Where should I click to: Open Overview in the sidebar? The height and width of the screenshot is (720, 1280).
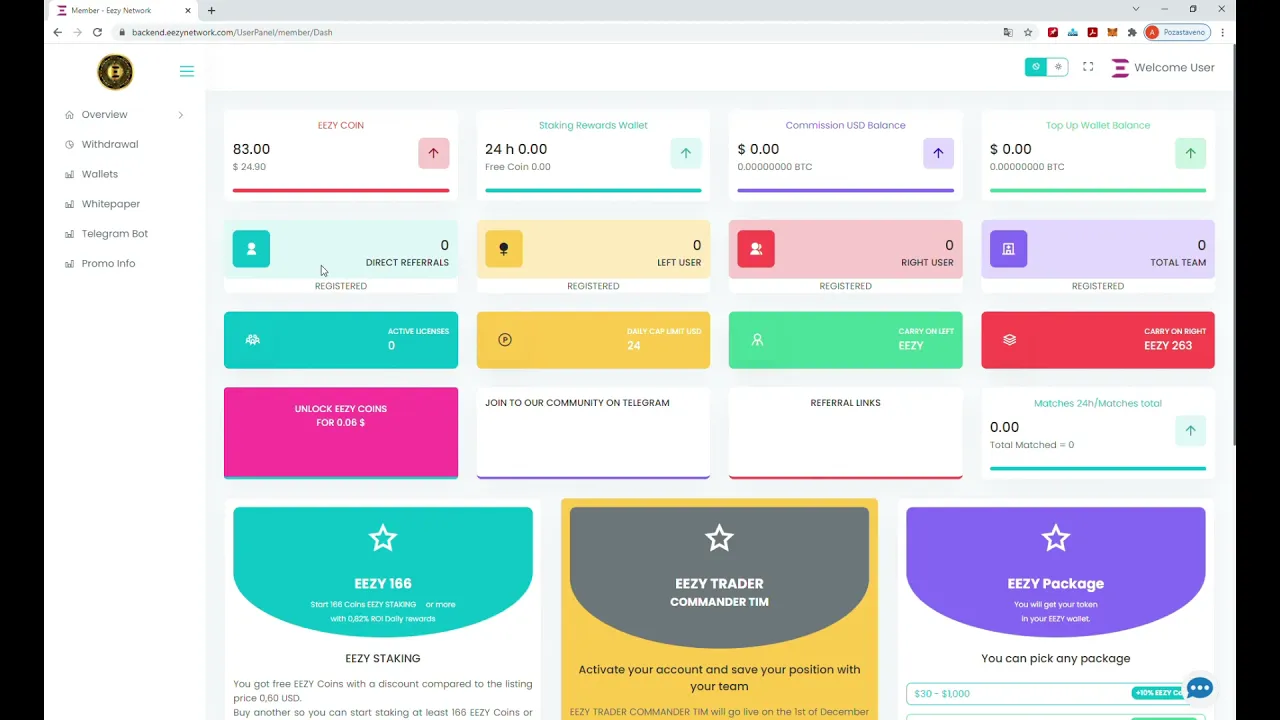[x=105, y=115]
